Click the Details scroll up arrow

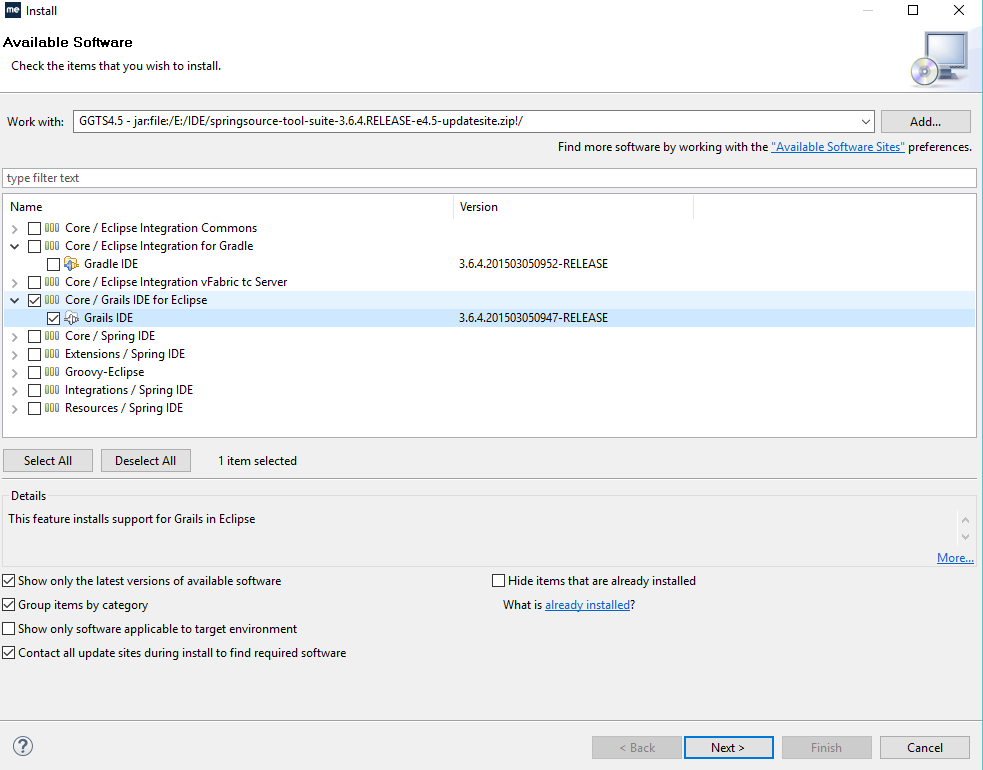pyautogui.click(x=965, y=520)
